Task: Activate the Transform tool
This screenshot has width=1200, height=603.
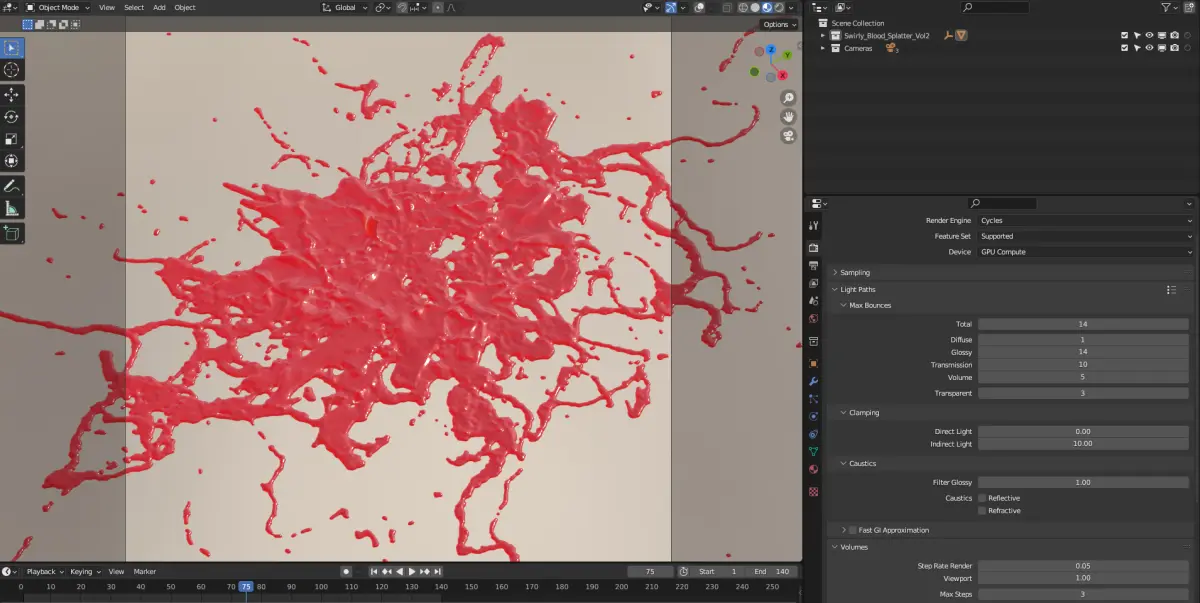Action: 12,161
